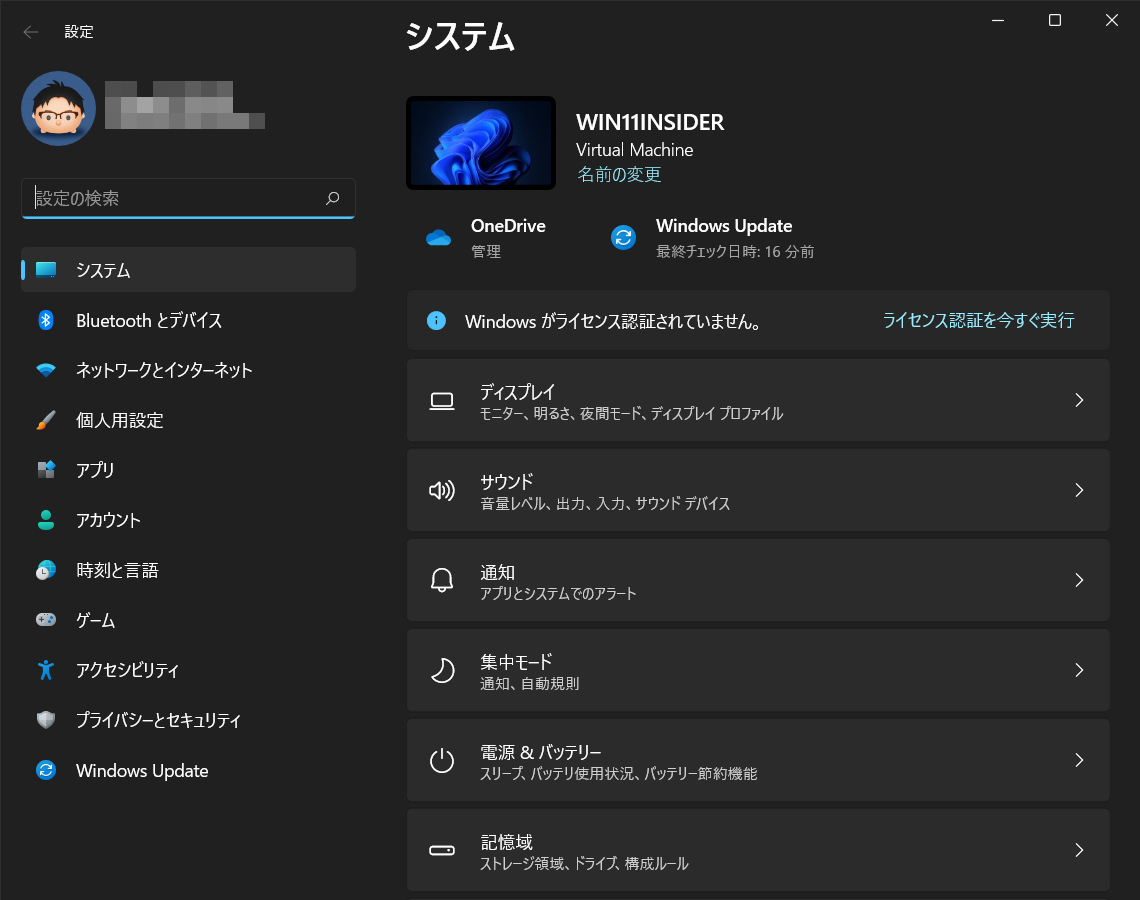The height and width of the screenshot is (900, 1140).
Task: Click Windows がライセンス認証されていません message
Action: pyautogui.click(x=613, y=321)
